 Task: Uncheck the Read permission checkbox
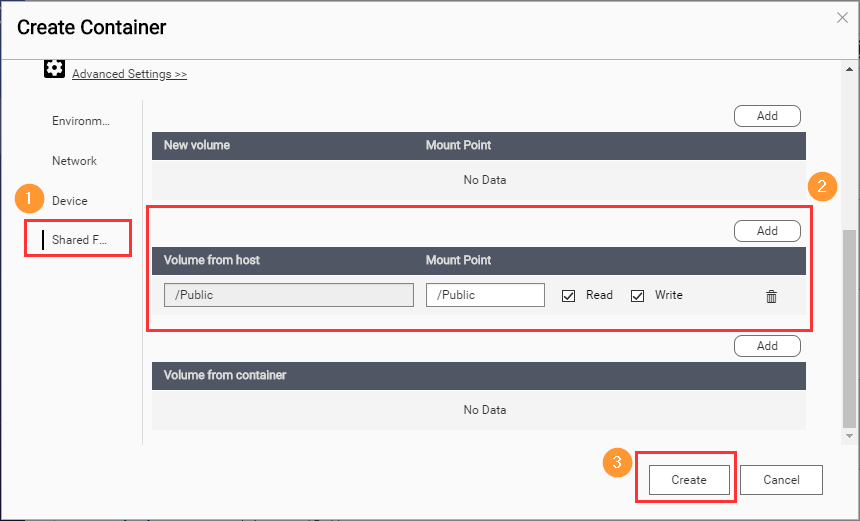pos(569,296)
